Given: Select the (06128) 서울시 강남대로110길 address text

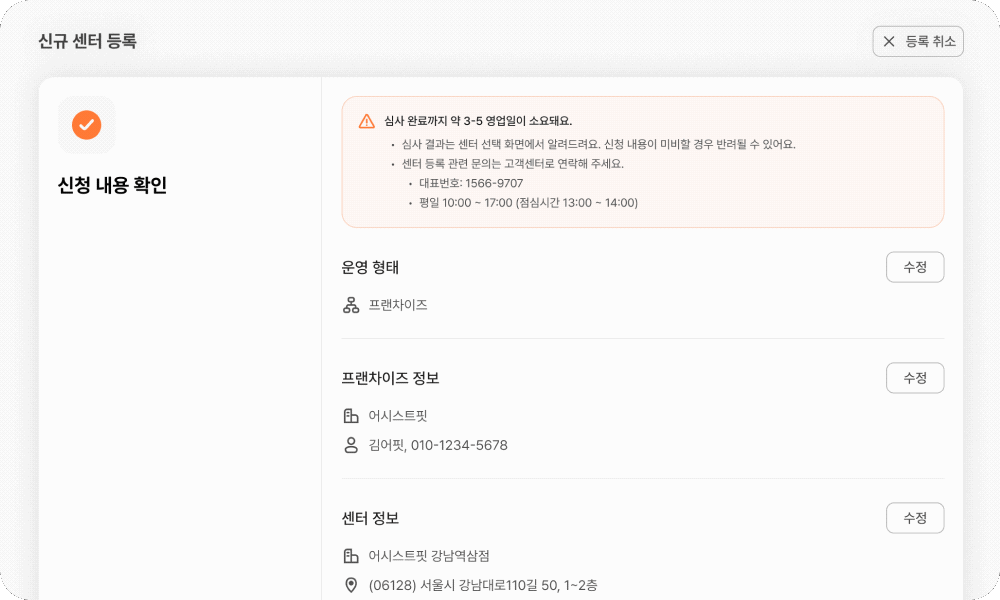Looking at the screenshot, I should pos(483,585).
